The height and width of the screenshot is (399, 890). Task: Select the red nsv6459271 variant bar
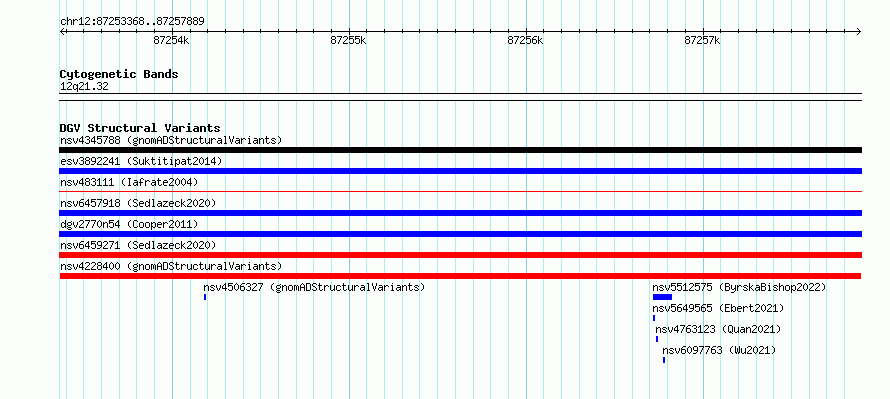coord(460,255)
